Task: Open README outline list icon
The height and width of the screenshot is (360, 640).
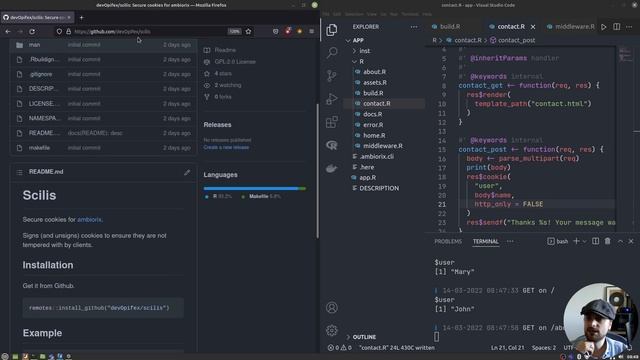Action: tap(19, 172)
